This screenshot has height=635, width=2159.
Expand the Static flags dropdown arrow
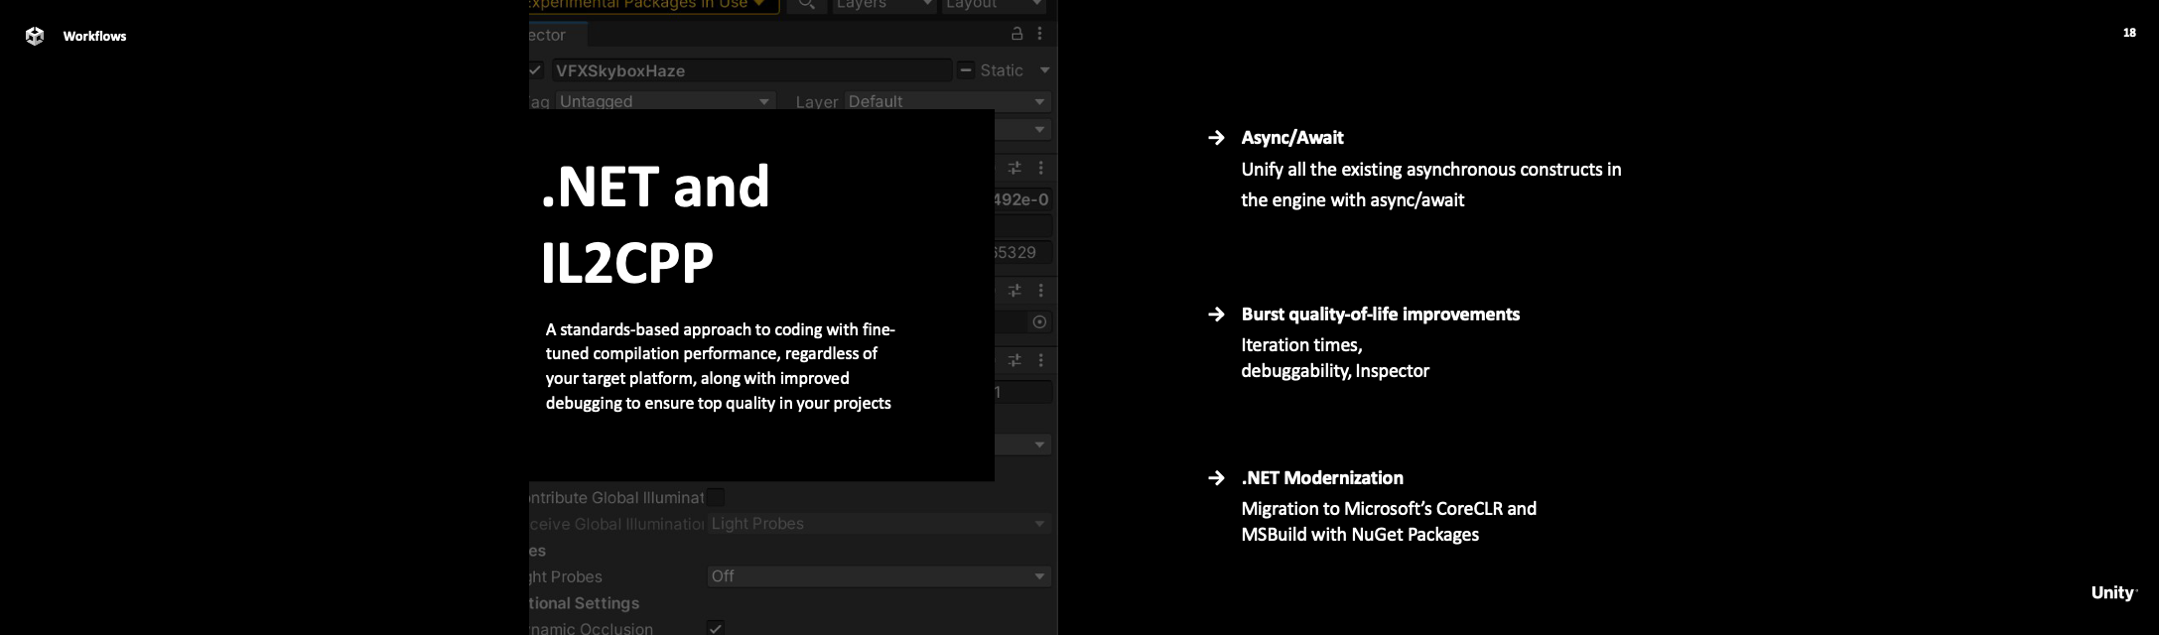pyautogui.click(x=1044, y=70)
